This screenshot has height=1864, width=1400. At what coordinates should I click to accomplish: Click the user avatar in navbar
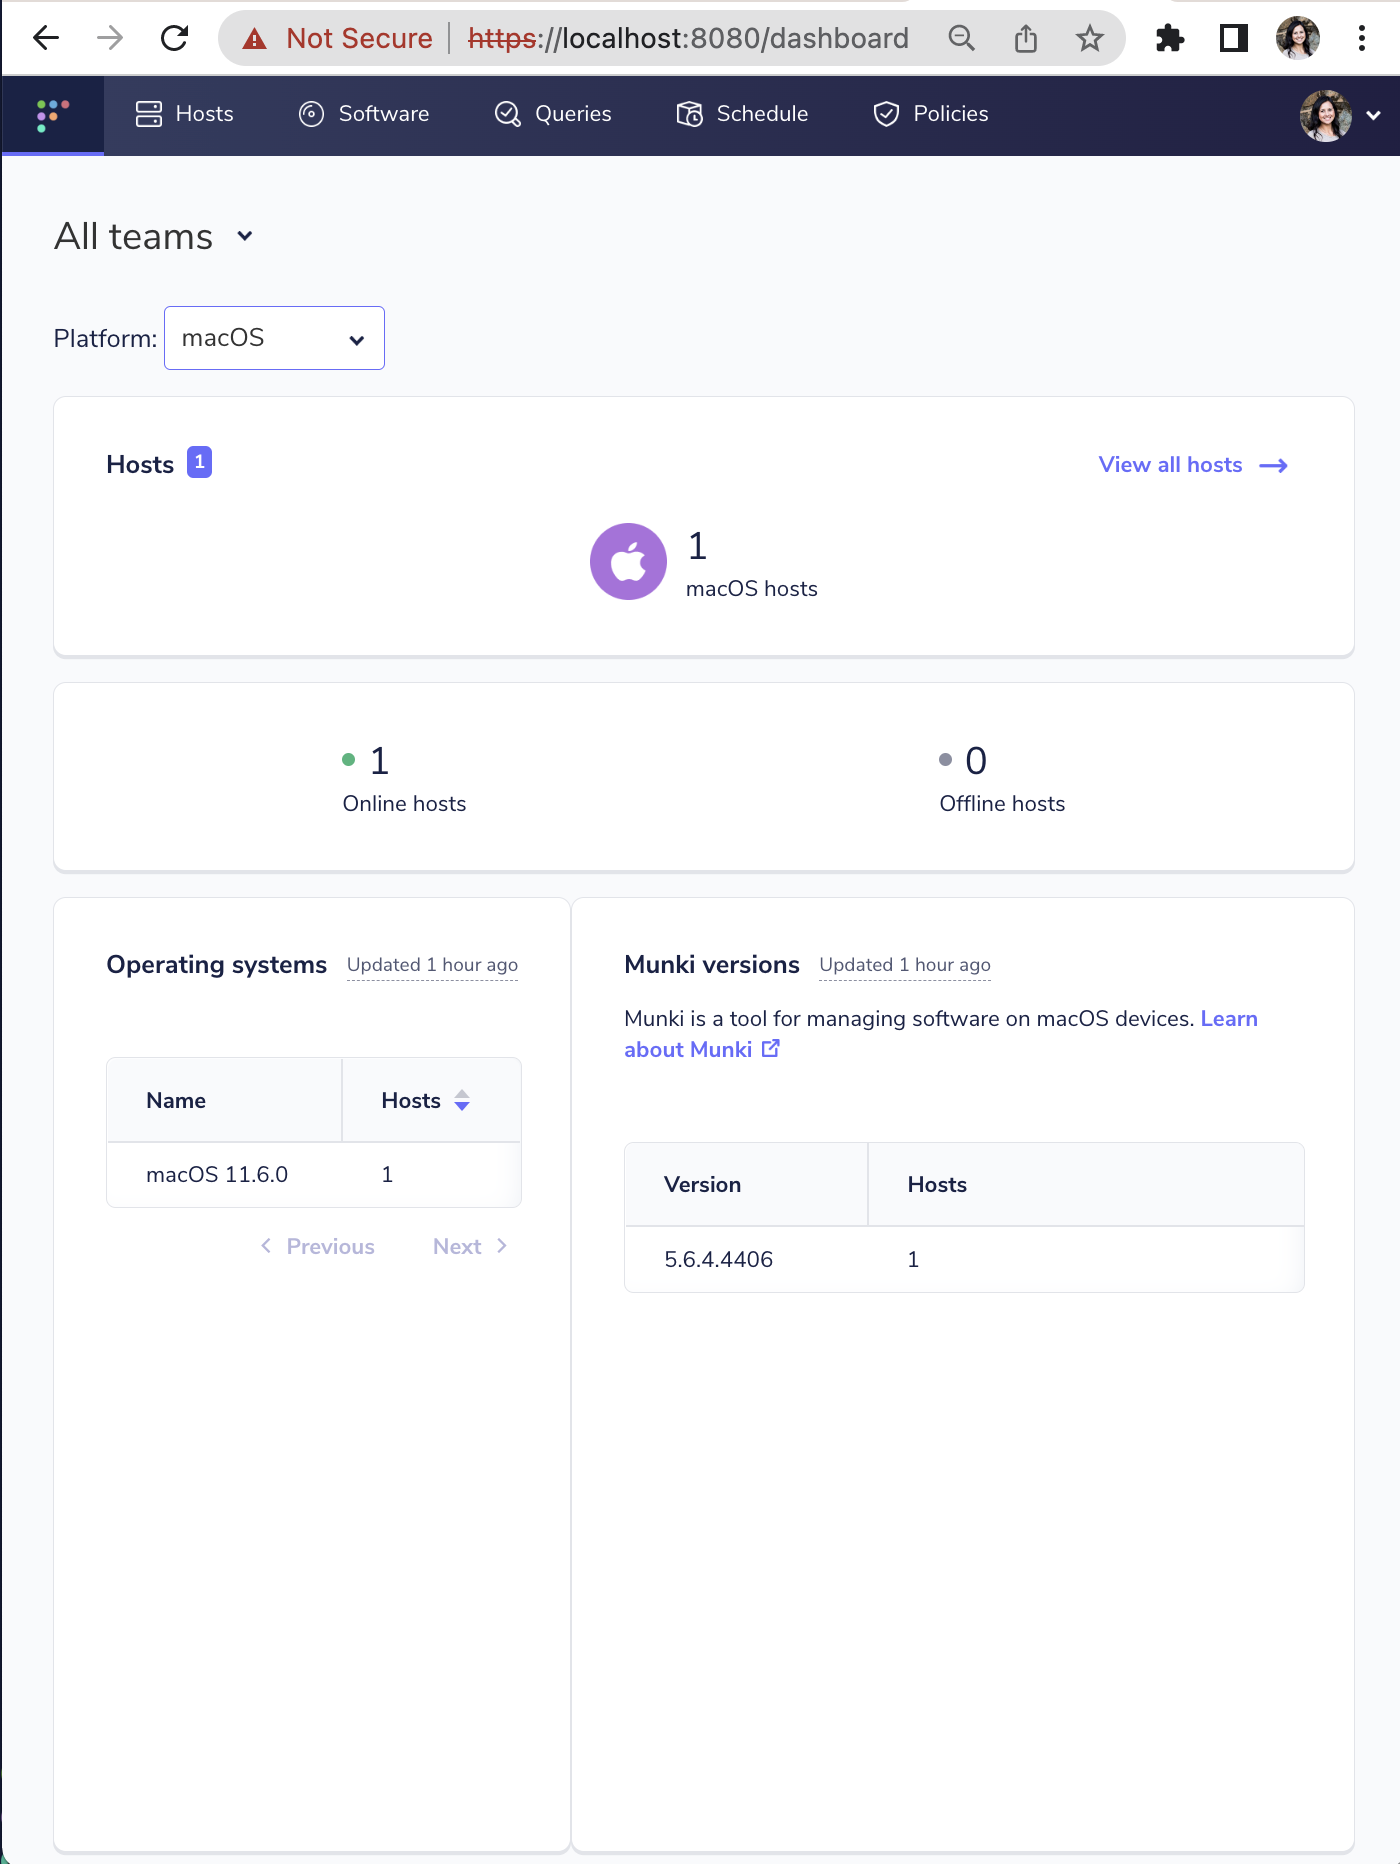coord(1326,116)
